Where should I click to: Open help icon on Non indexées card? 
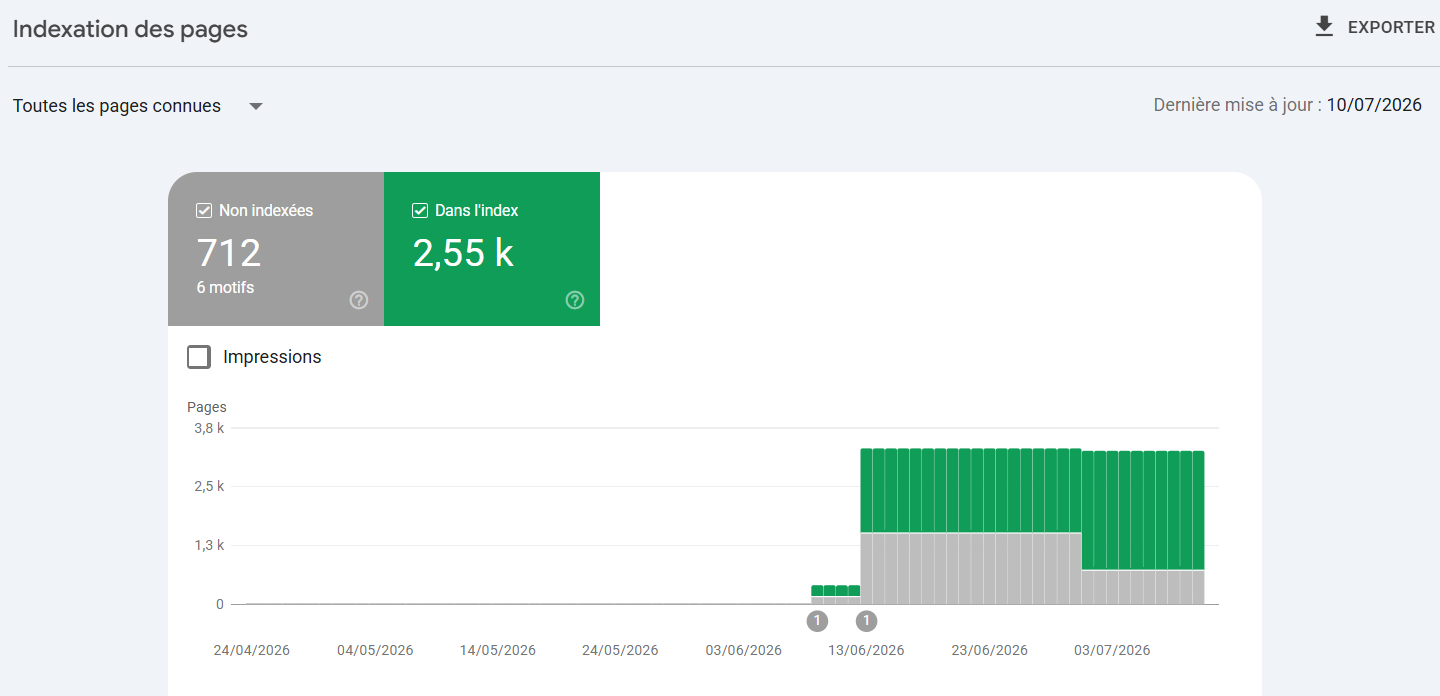tap(359, 300)
